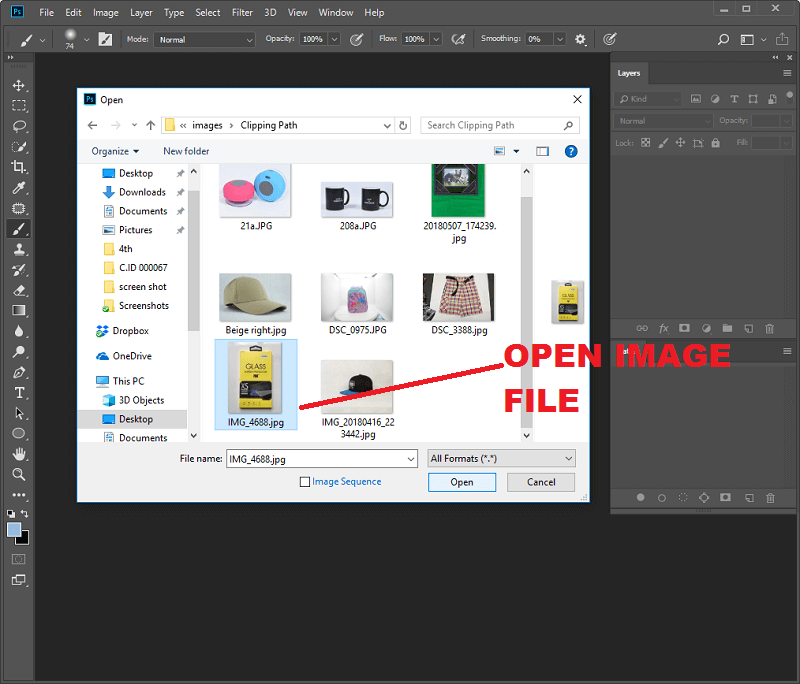Select the Eyedropper tool

pyautogui.click(x=18, y=188)
